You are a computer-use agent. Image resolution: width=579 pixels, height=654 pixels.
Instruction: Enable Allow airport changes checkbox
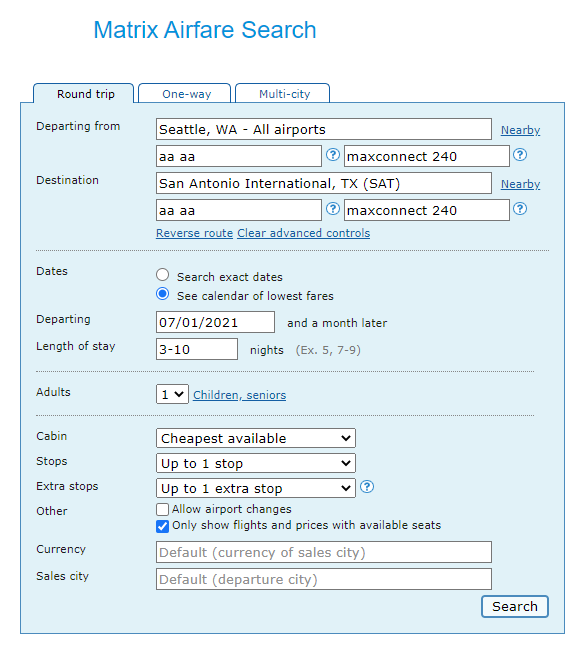coord(162,510)
